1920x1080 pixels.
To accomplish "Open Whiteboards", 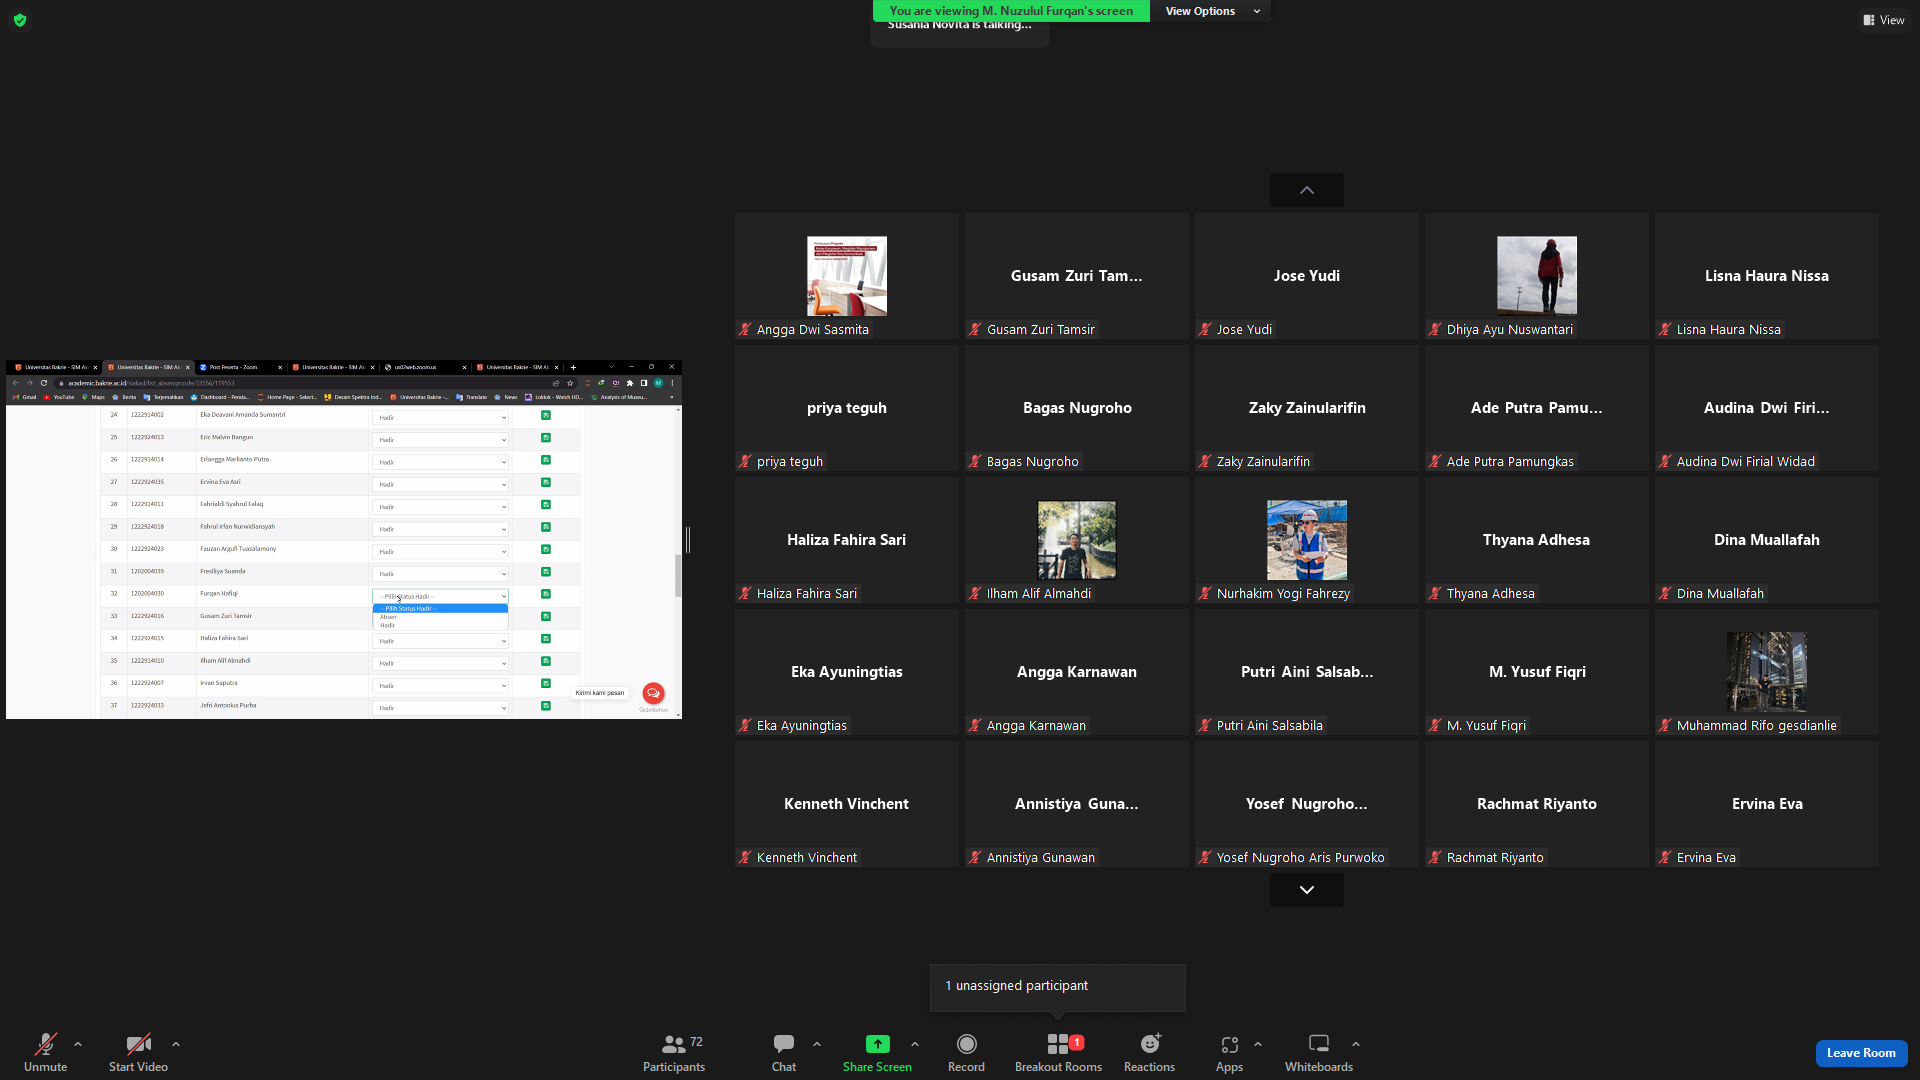I will [1319, 1052].
